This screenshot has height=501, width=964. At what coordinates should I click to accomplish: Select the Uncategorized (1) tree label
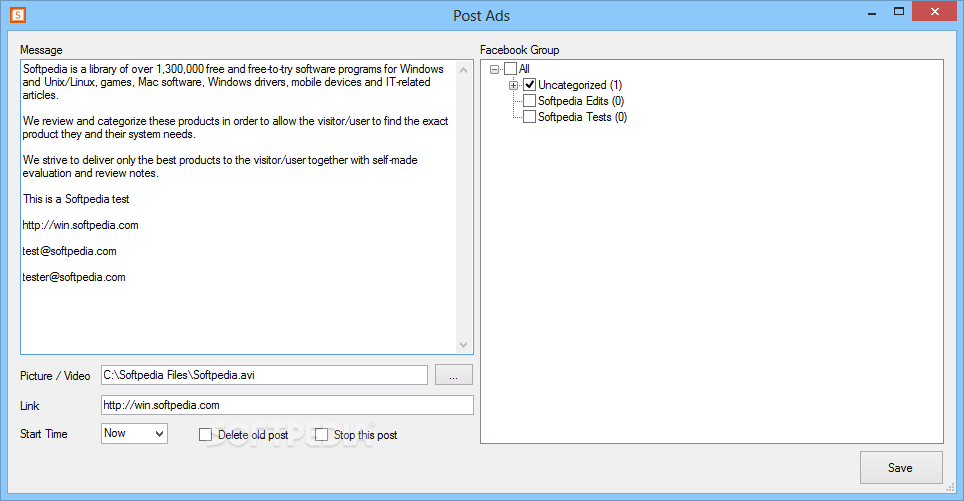pyautogui.click(x=580, y=85)
